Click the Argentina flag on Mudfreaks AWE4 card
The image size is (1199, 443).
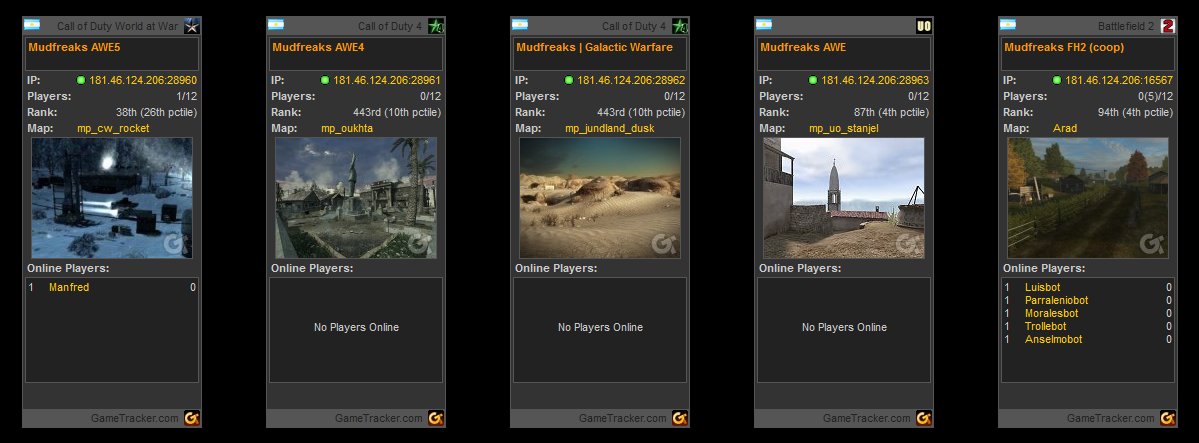(x=275, y=24)
